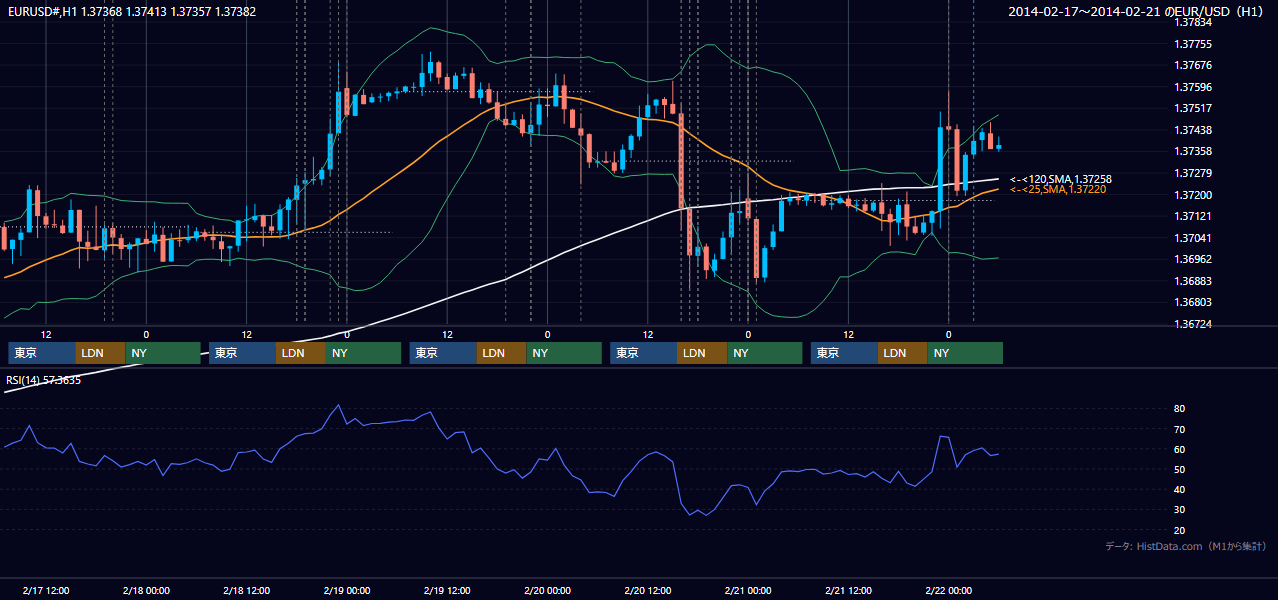This screenshot has width=1278, height=600.
Task: Click price axis label 1.36883
Action: [1192, 281]
